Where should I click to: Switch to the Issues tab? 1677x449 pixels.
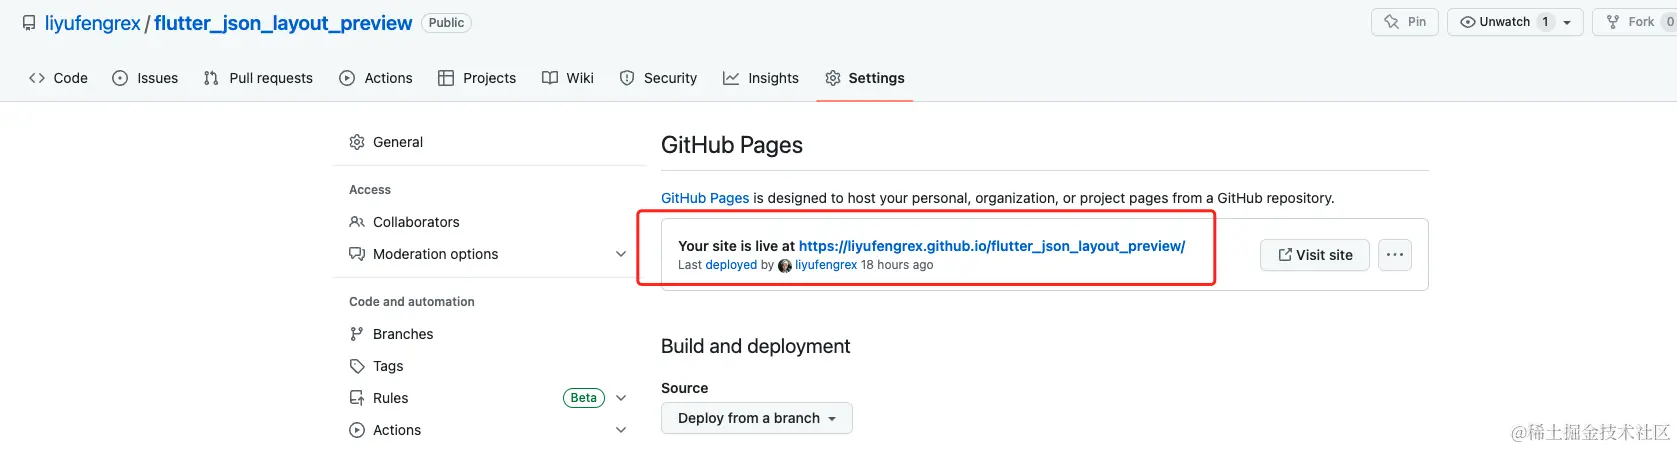(146, 78)
